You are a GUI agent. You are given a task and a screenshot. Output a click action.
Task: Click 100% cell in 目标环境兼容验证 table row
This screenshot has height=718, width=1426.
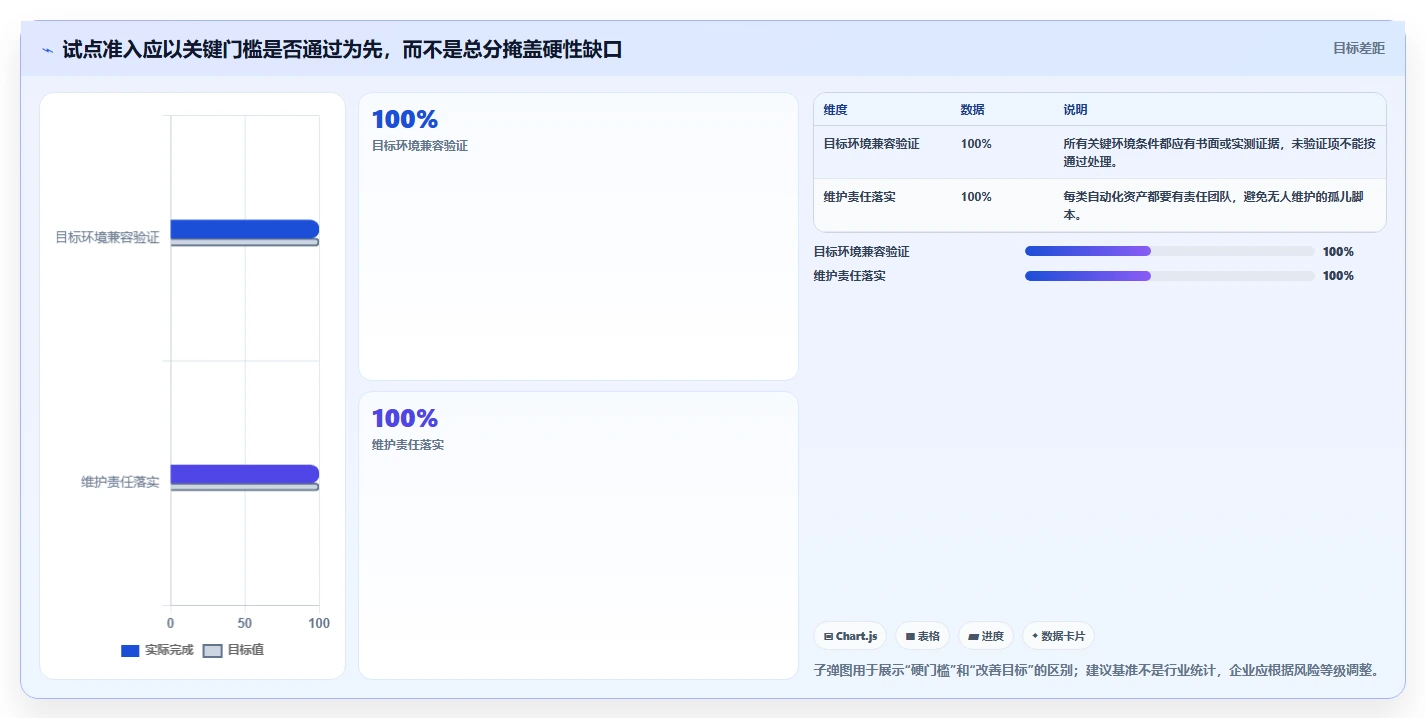pyautogui.click(x=976, y=144)
